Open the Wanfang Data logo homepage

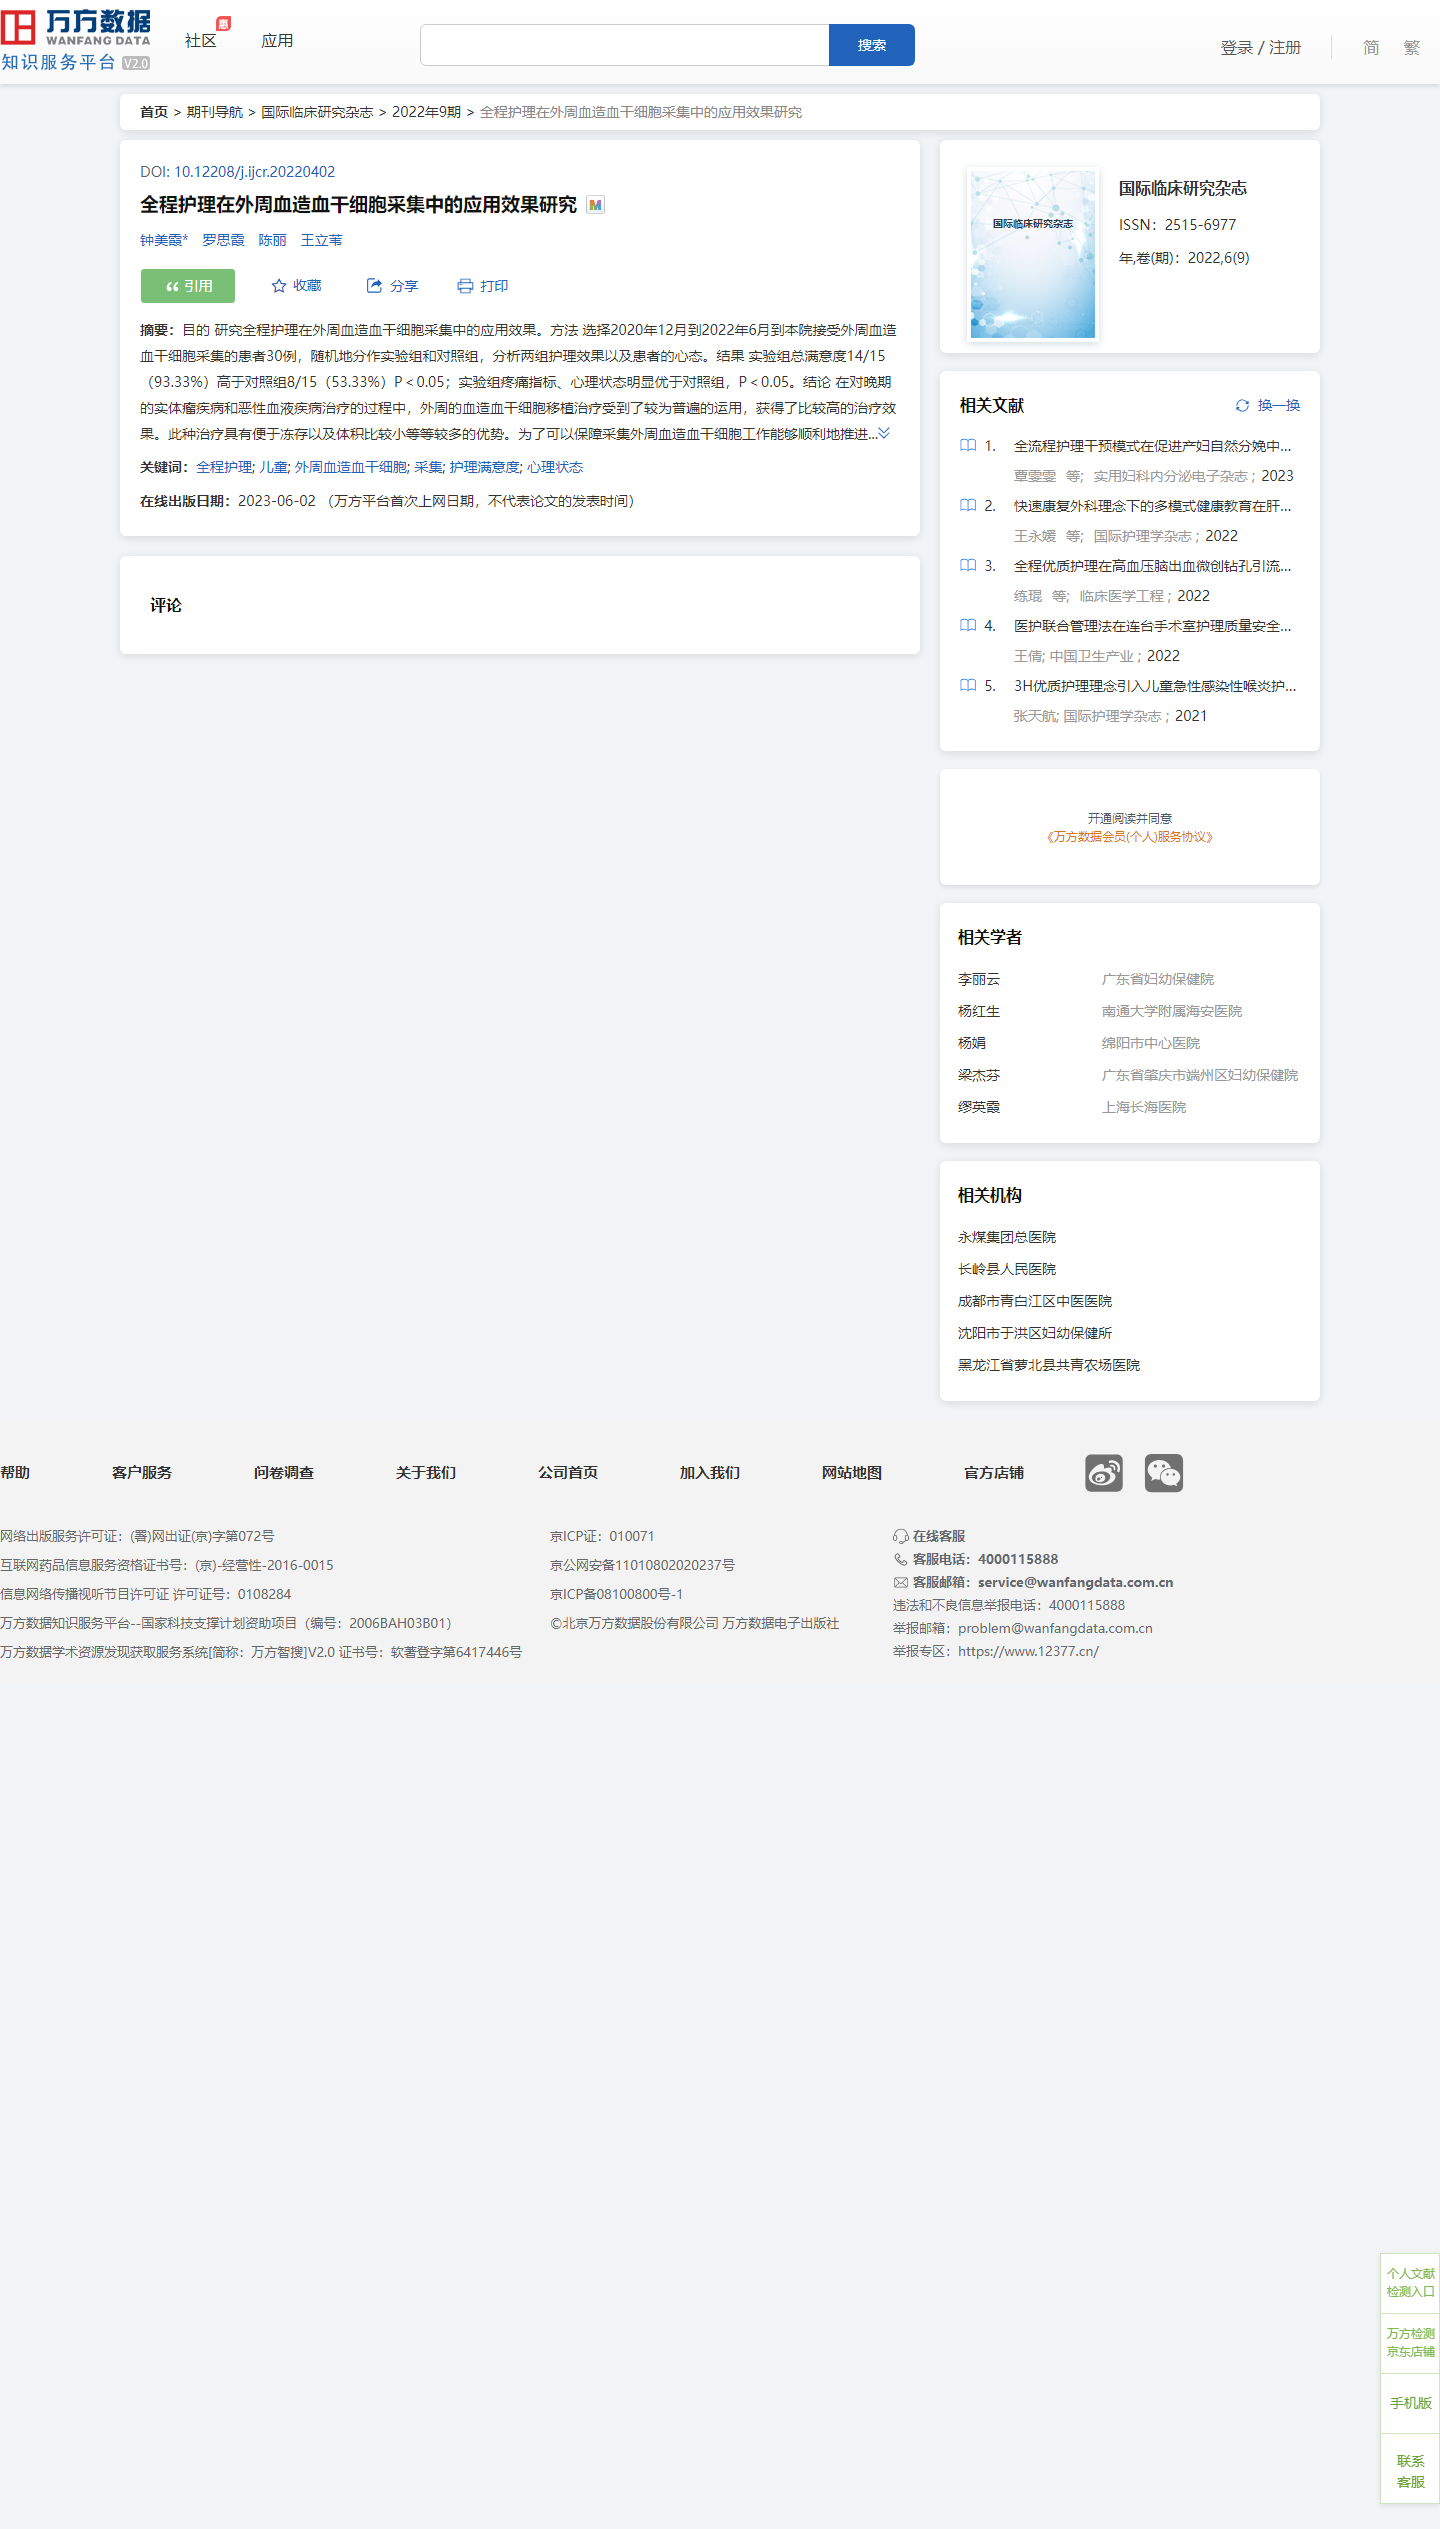coord(76,40)
